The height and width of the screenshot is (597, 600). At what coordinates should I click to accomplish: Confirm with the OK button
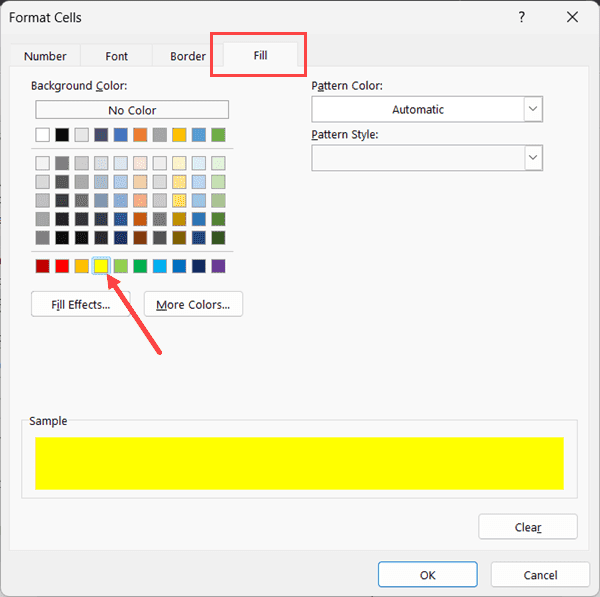427,575
